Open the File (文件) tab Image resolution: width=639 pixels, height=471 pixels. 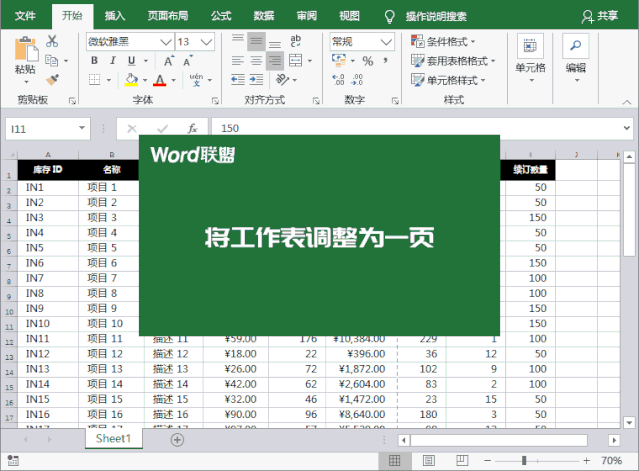[x=25, y=16]
